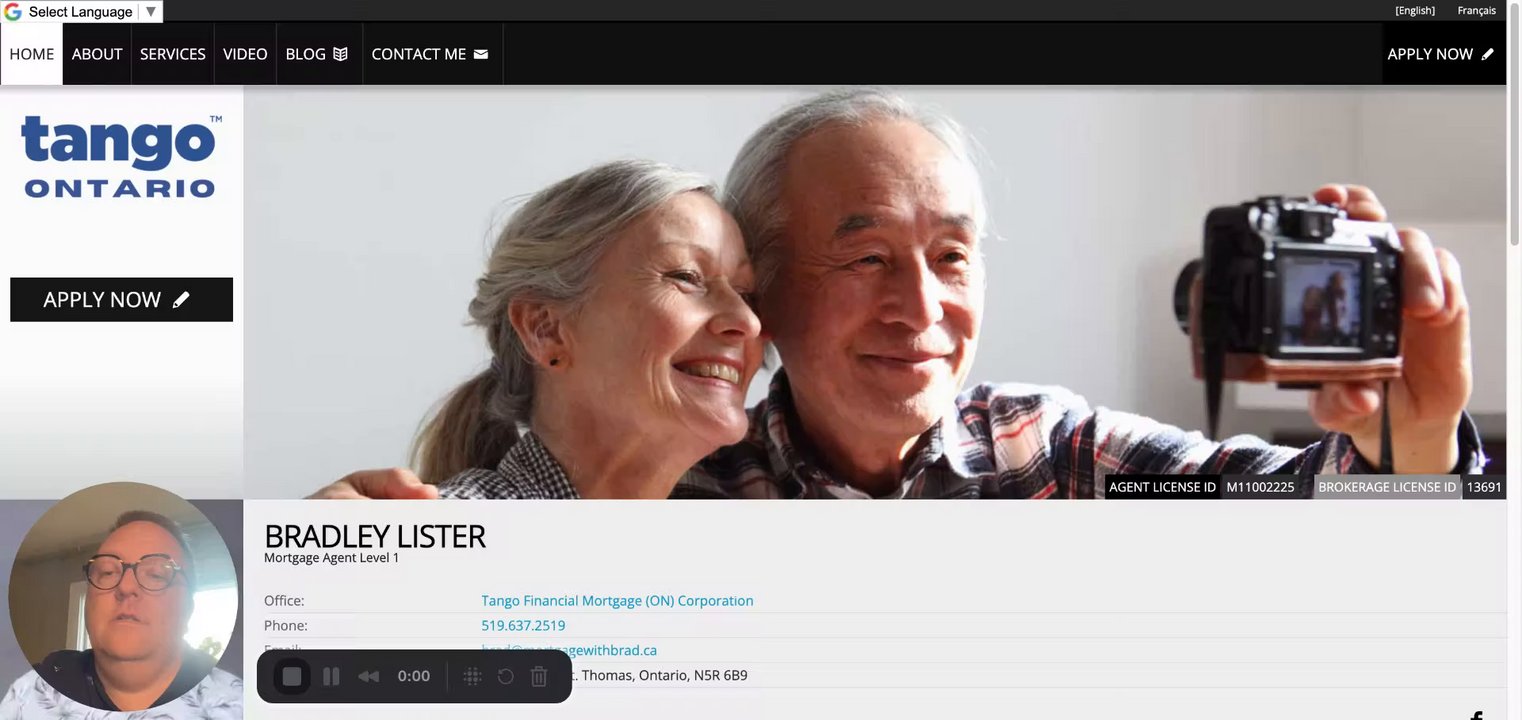Switch the site language to Français
1522x720 pixels.
click(1477, 11)
